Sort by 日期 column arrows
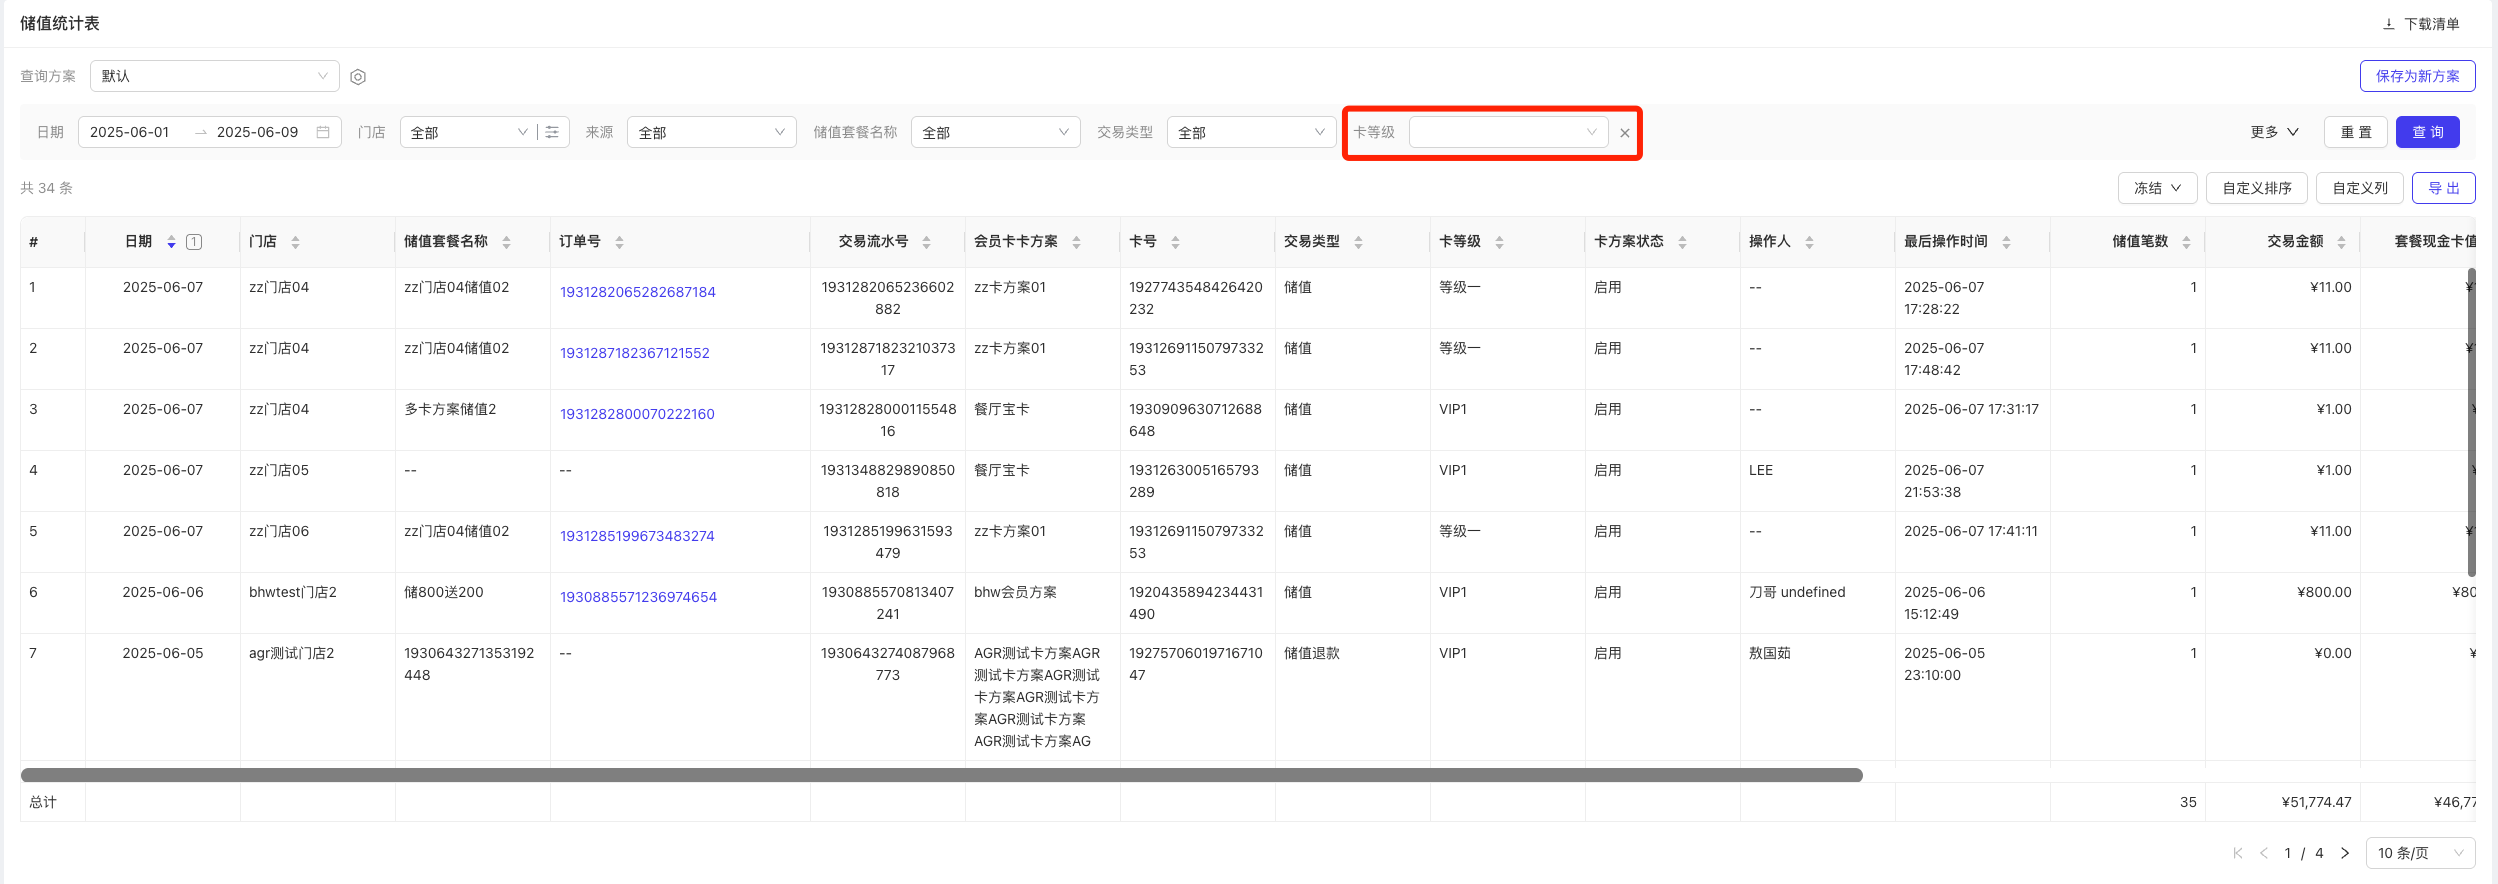The height and width of the screenshot is (884, 2498). click(171, 242)
